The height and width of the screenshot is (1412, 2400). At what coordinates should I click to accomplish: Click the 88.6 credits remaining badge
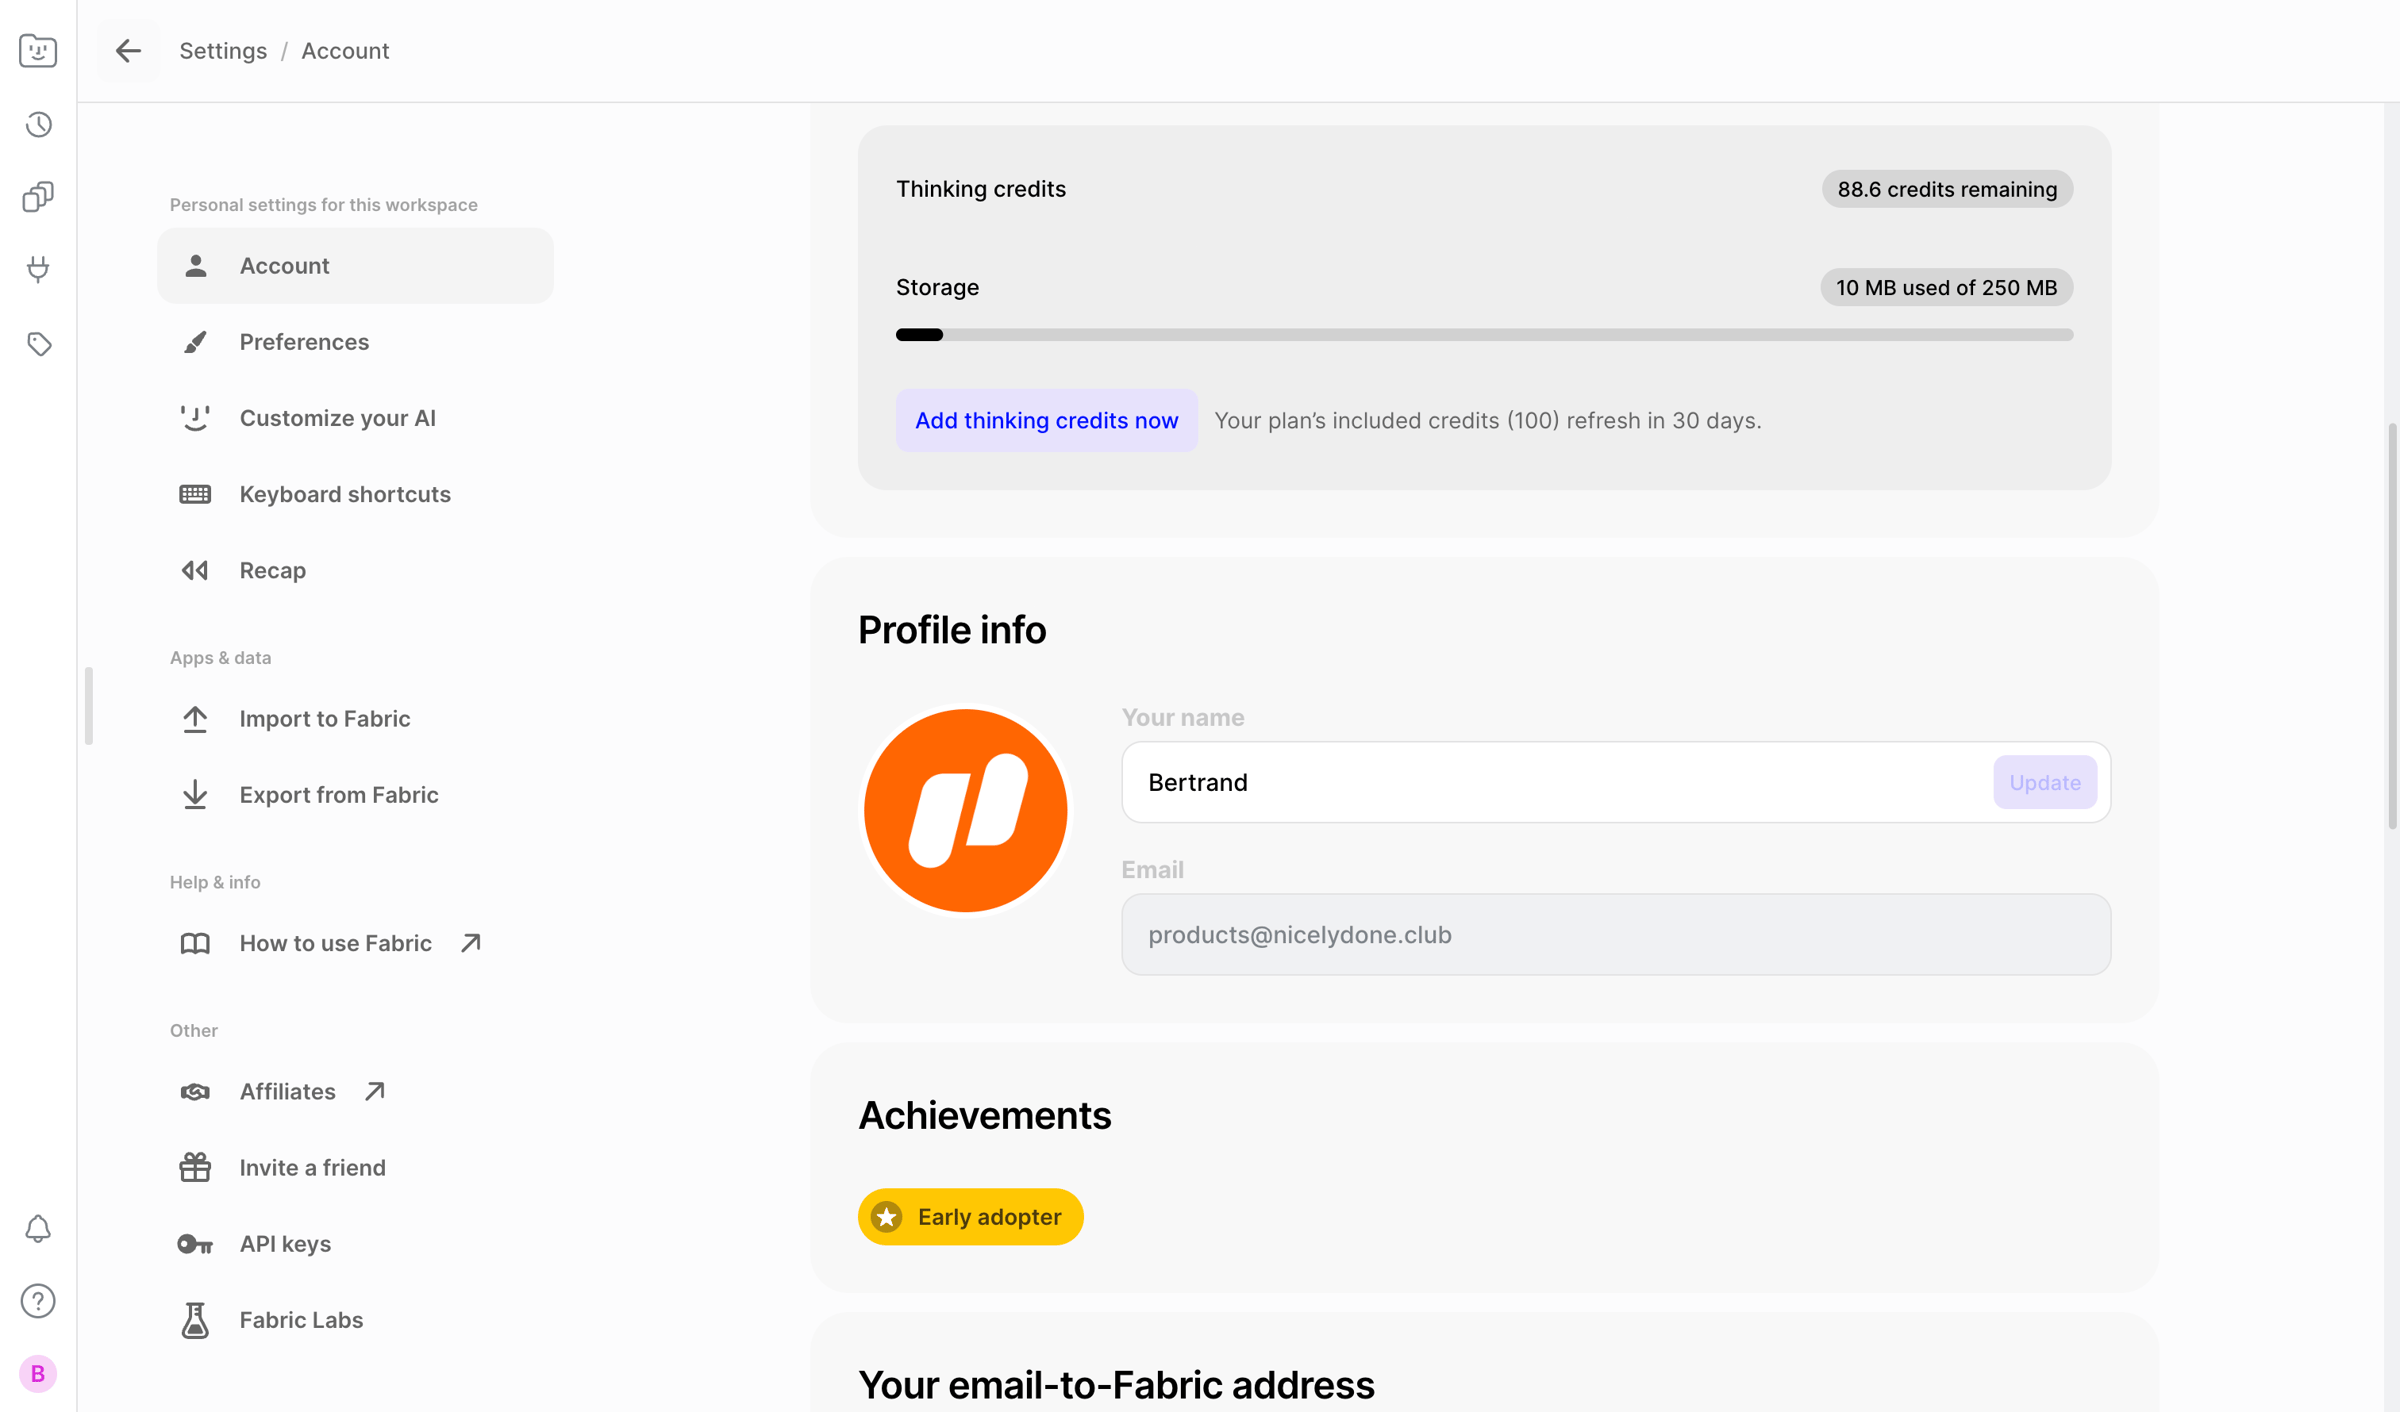pos(1946,189)
